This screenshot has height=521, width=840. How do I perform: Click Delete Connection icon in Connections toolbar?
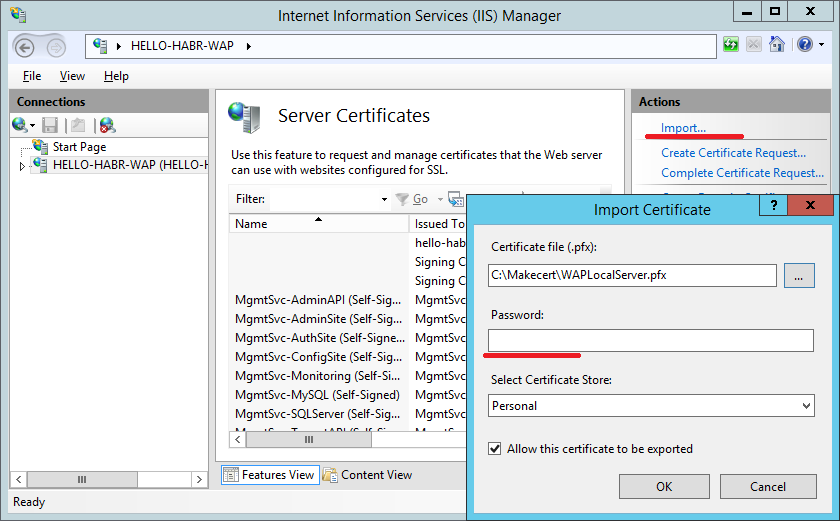(107, 125)
